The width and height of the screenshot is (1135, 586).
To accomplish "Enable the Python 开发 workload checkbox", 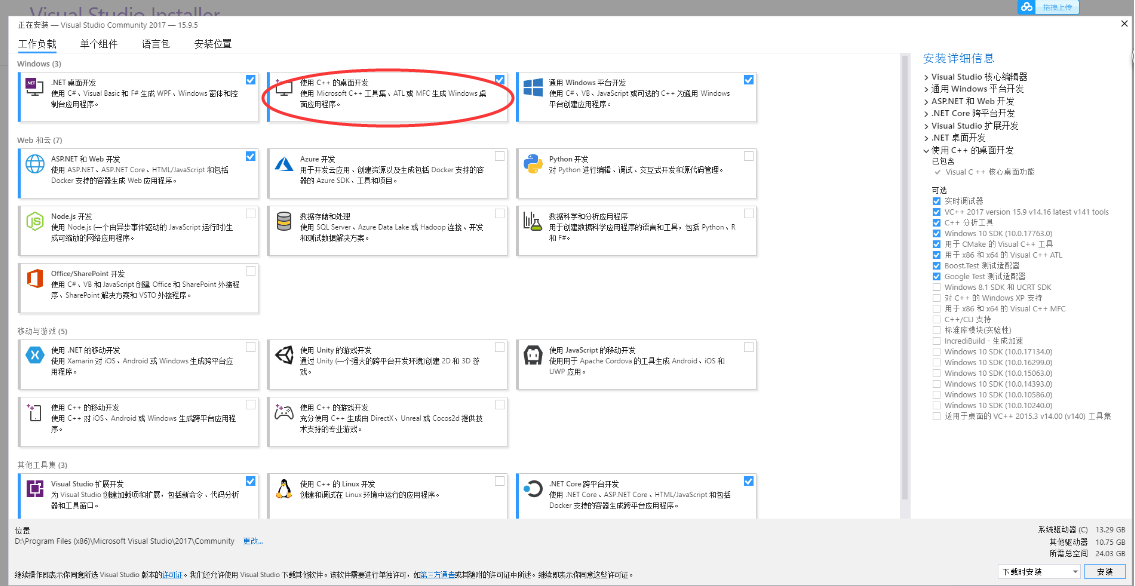I will [748, 156].
